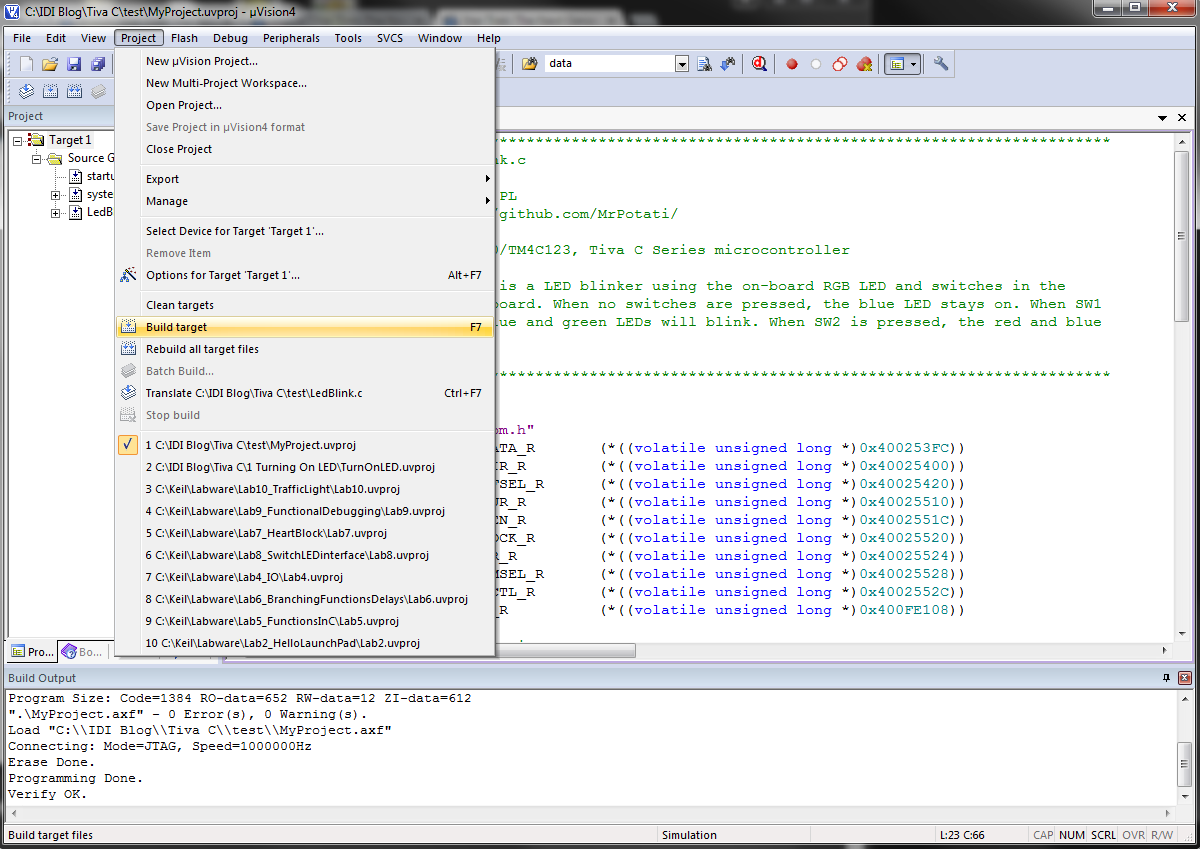The width and height of the screenshot is (1200, 849).
Task: Insert a breakpoint with the red dot icon
Action: 792,64
